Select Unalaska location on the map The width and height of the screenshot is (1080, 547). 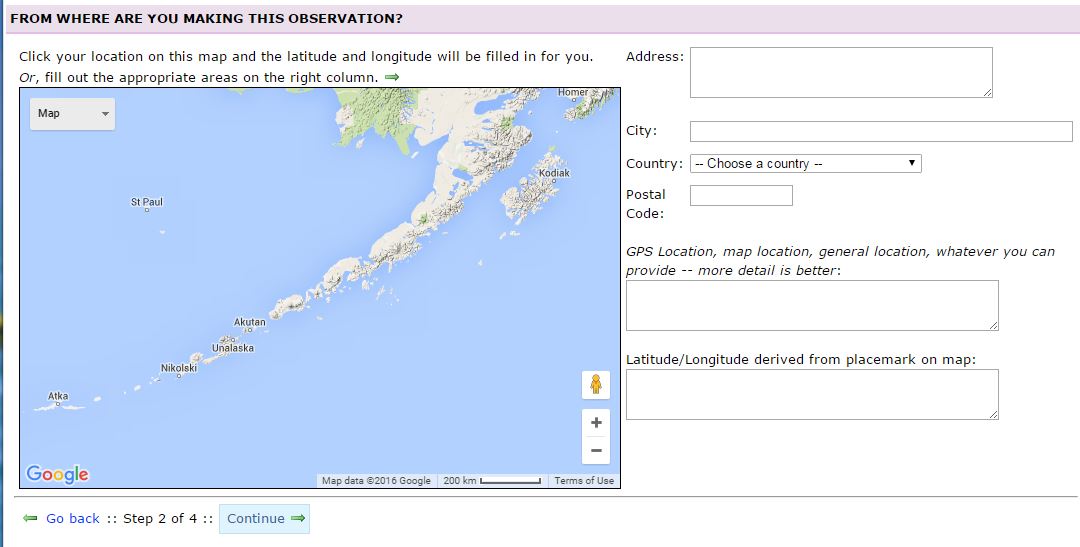click(232, 348)
